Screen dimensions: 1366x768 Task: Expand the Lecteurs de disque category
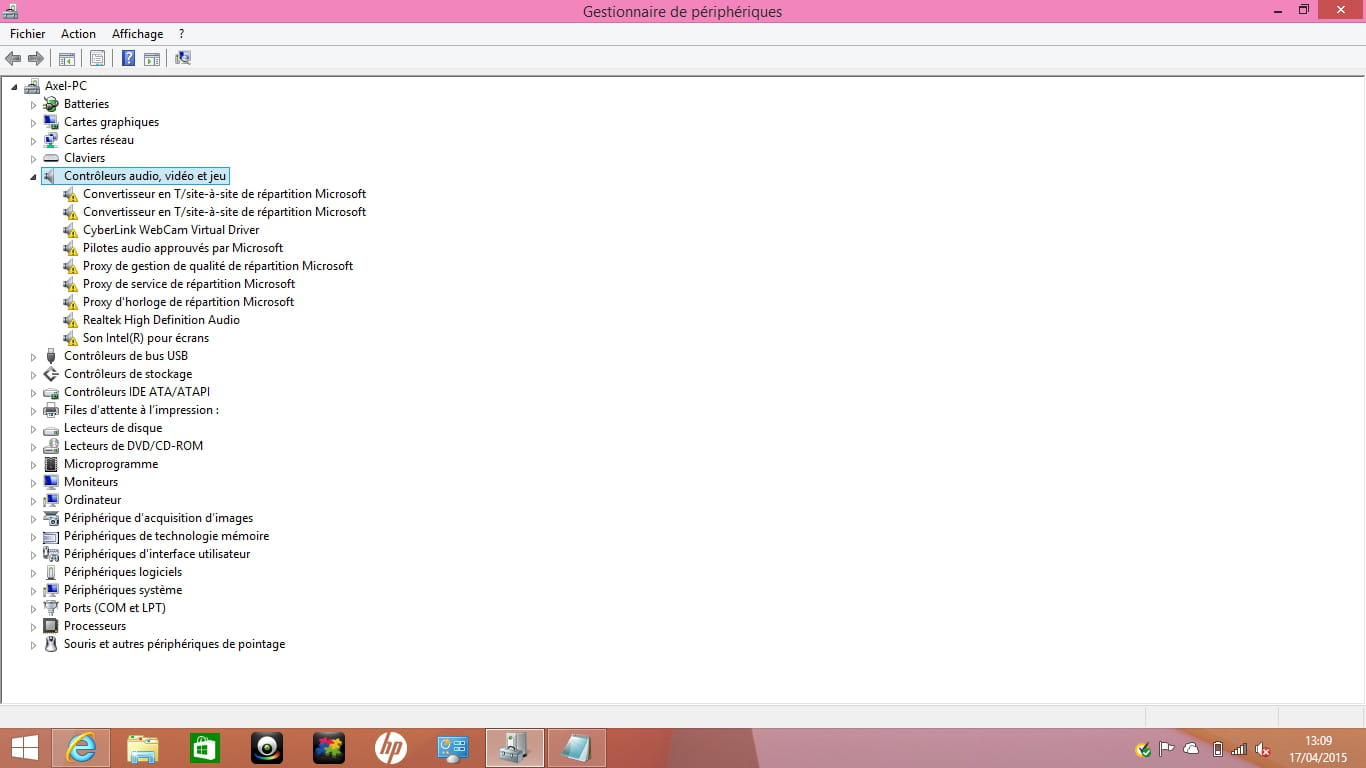pyautogui.click(x=33, y=429)
